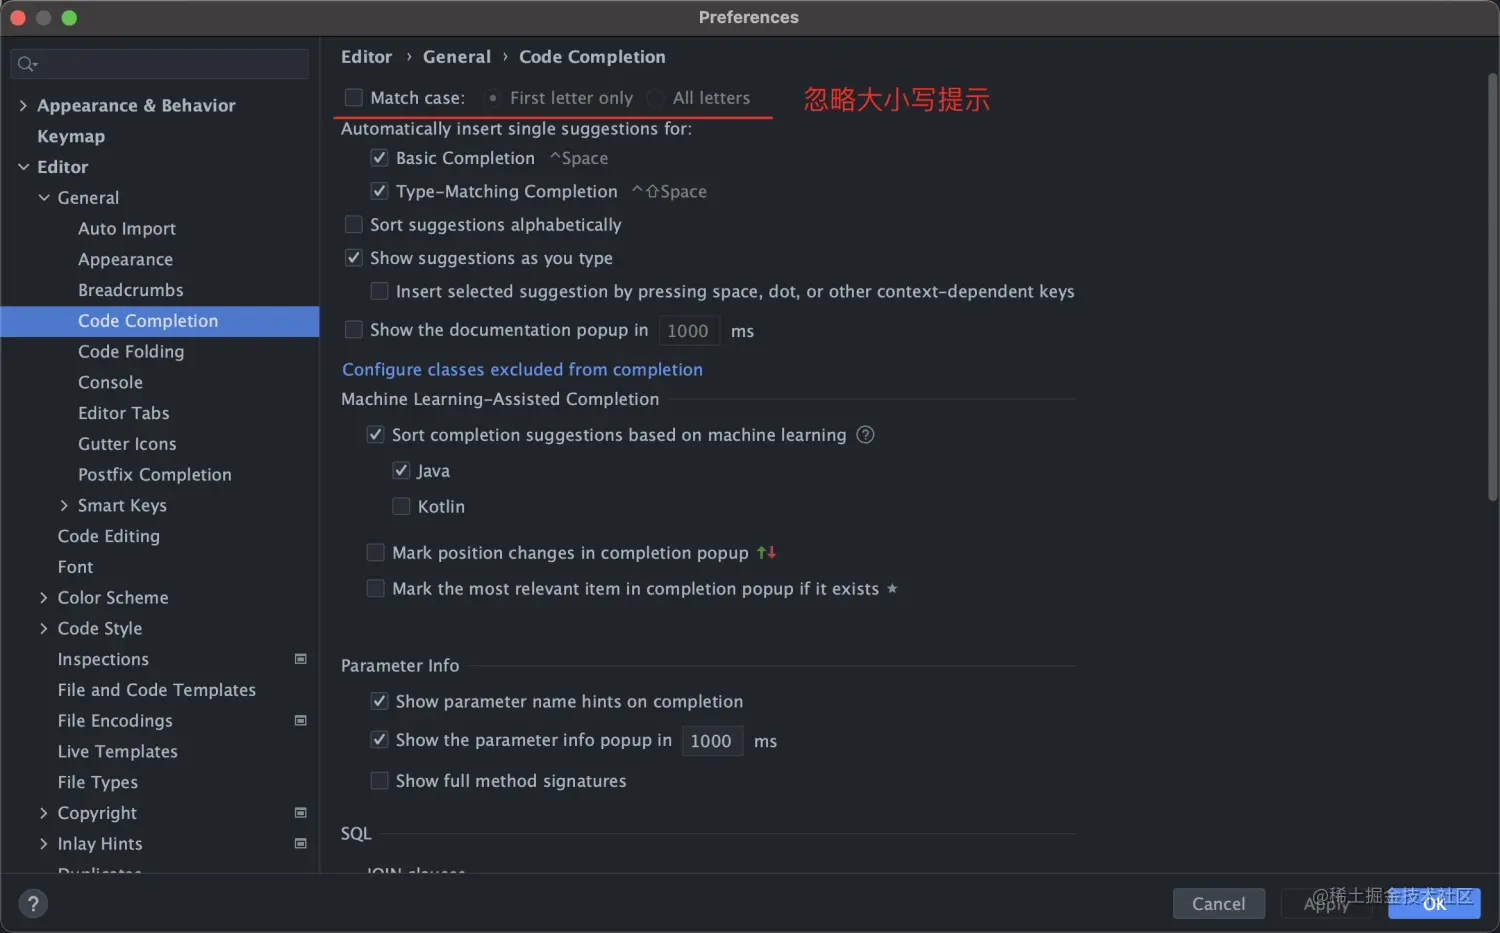Enable Show the documentation popup checkbox

(354, 330)
